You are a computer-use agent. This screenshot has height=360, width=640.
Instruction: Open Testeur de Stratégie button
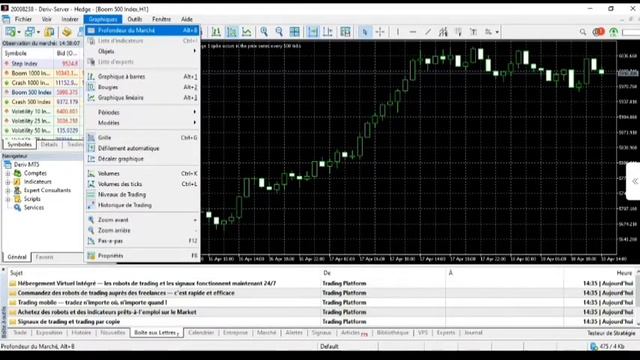pyautogui.click(x=611, y=333)
